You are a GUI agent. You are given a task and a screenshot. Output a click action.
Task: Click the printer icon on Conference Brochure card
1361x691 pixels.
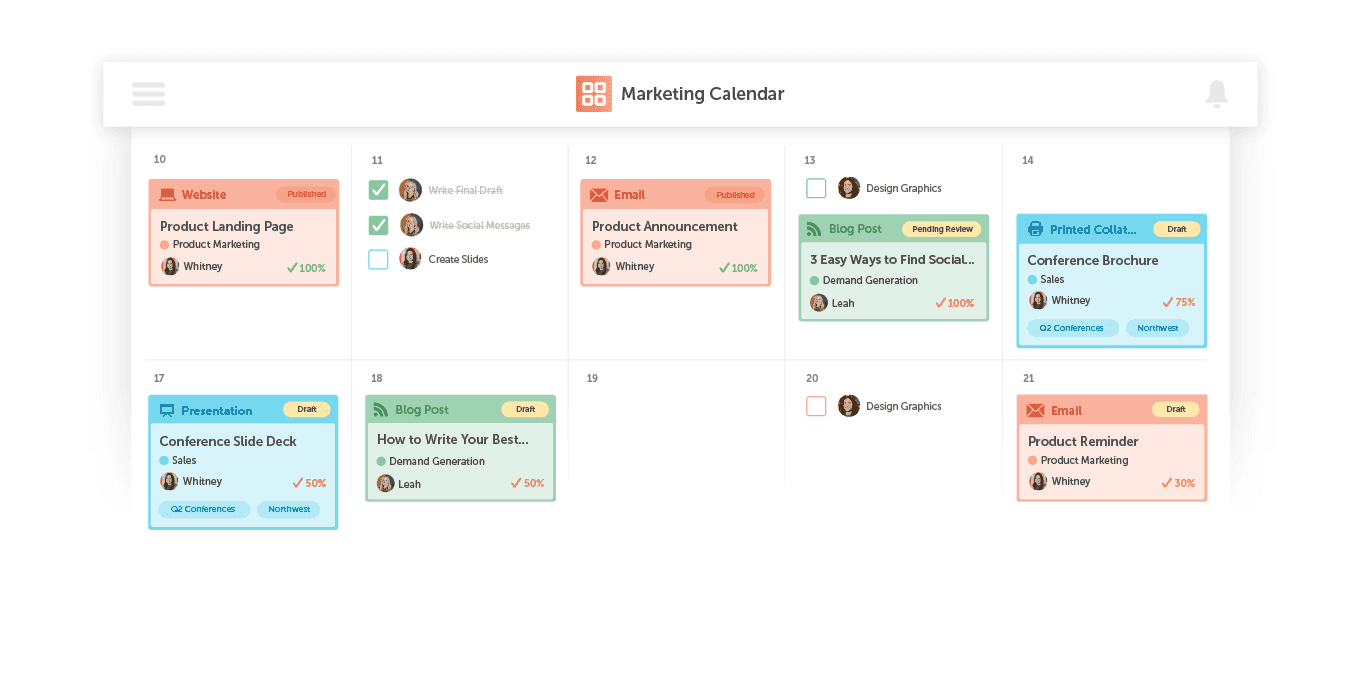[1033, 229]
